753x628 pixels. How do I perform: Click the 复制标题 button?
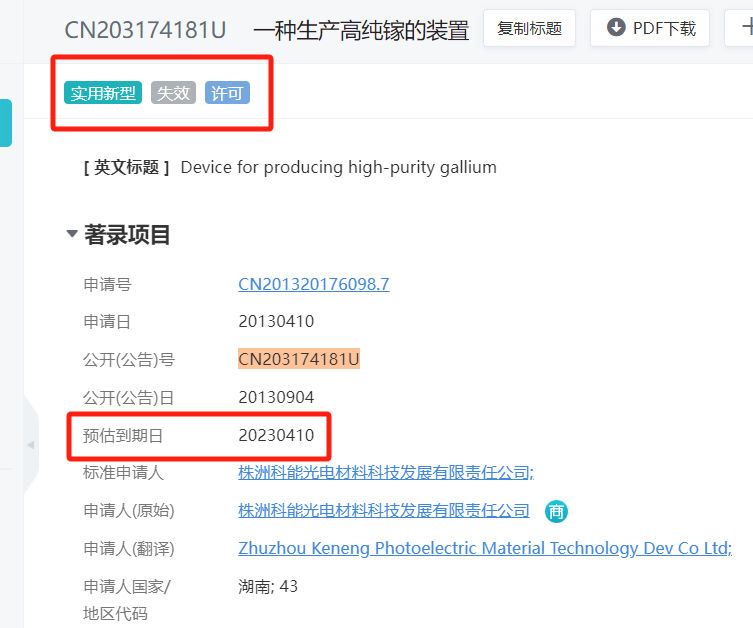[x=529, y=28]
